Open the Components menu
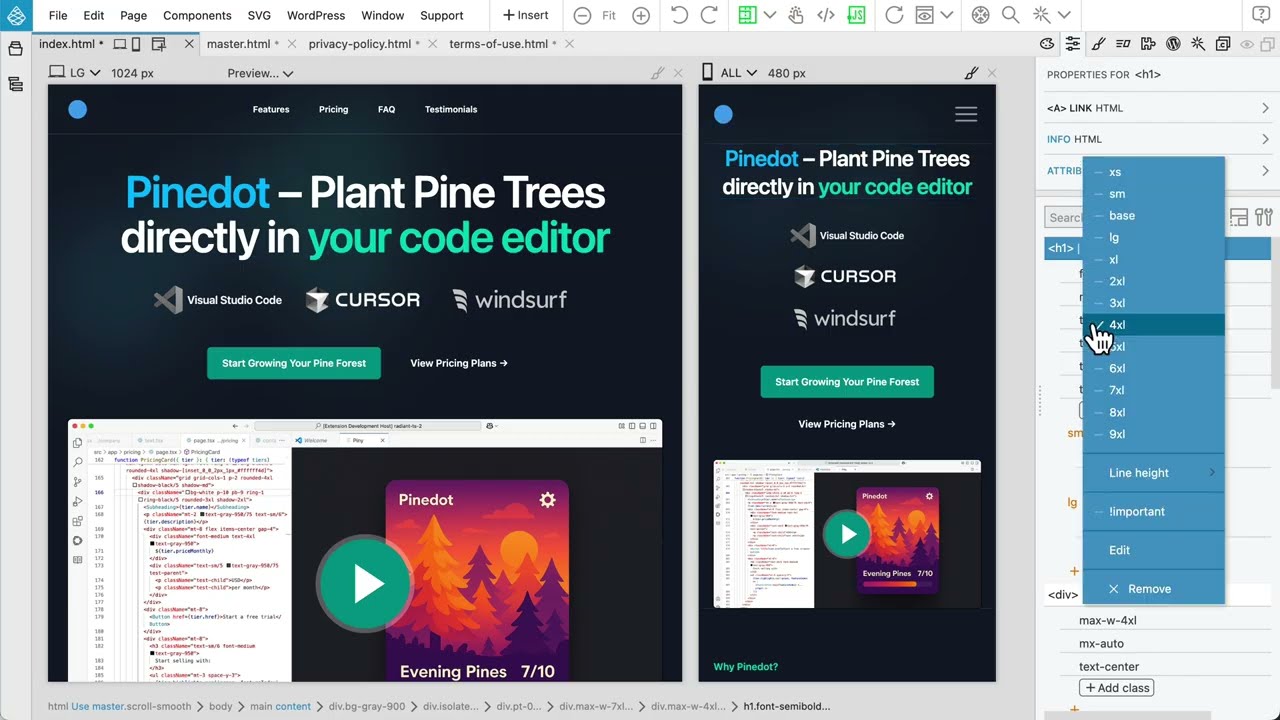This screenshot has width=1280, height=720. [197, 15]
